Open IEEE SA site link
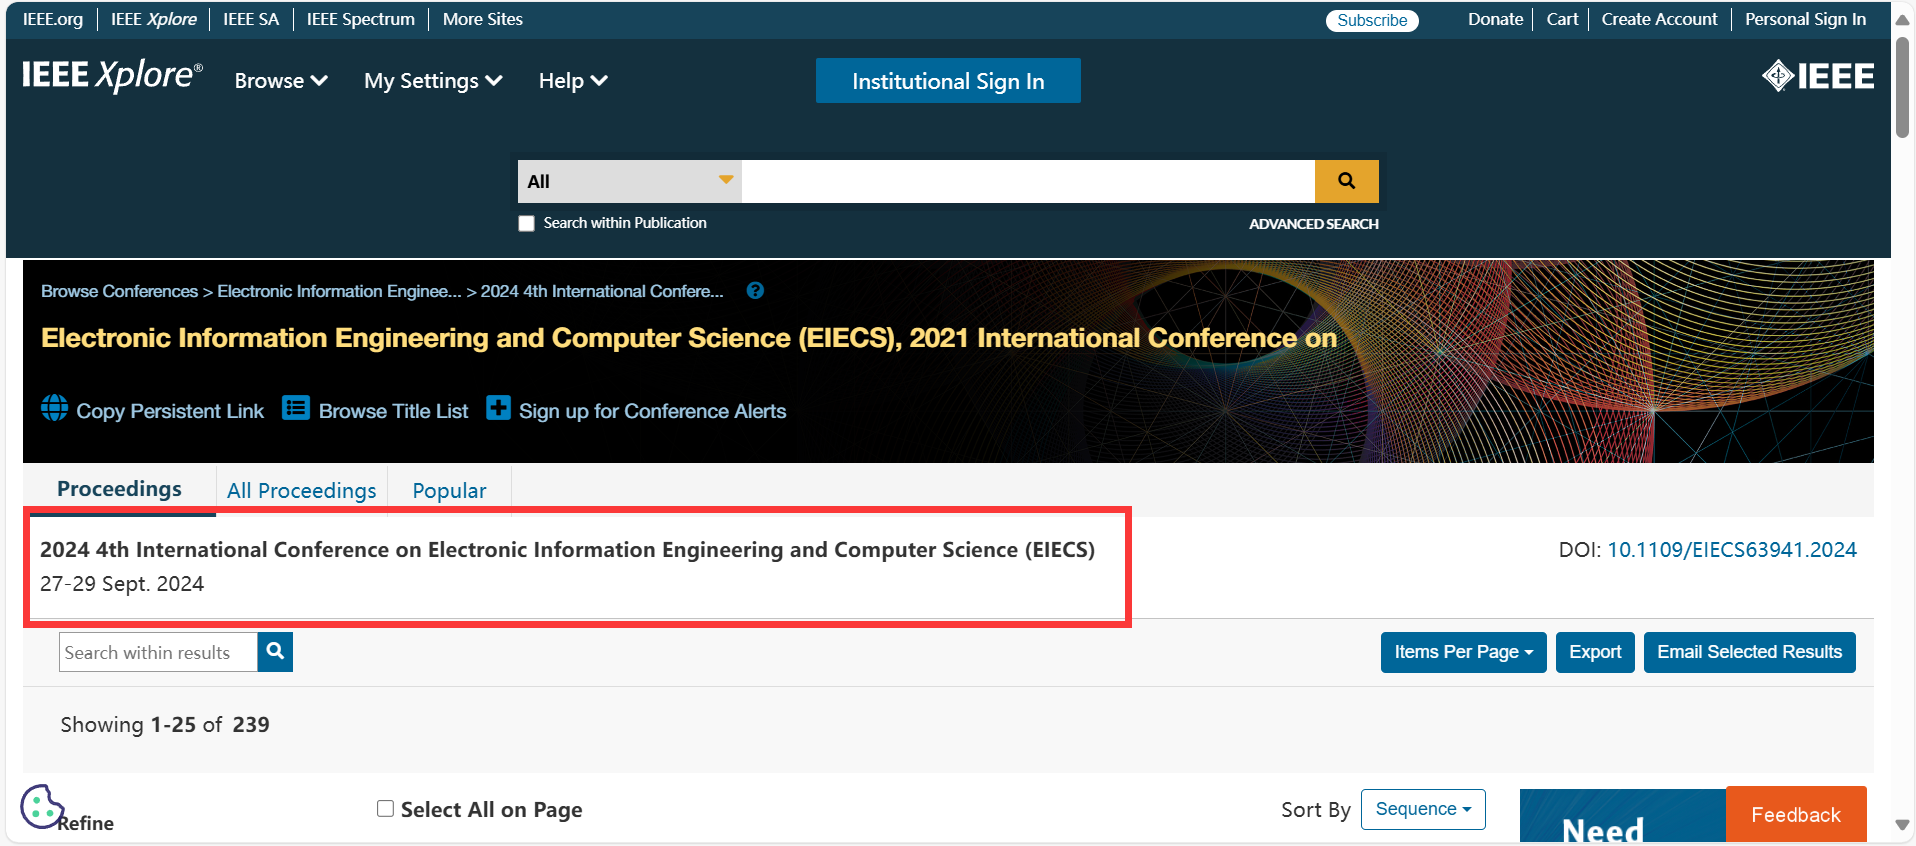 point(251,19)
